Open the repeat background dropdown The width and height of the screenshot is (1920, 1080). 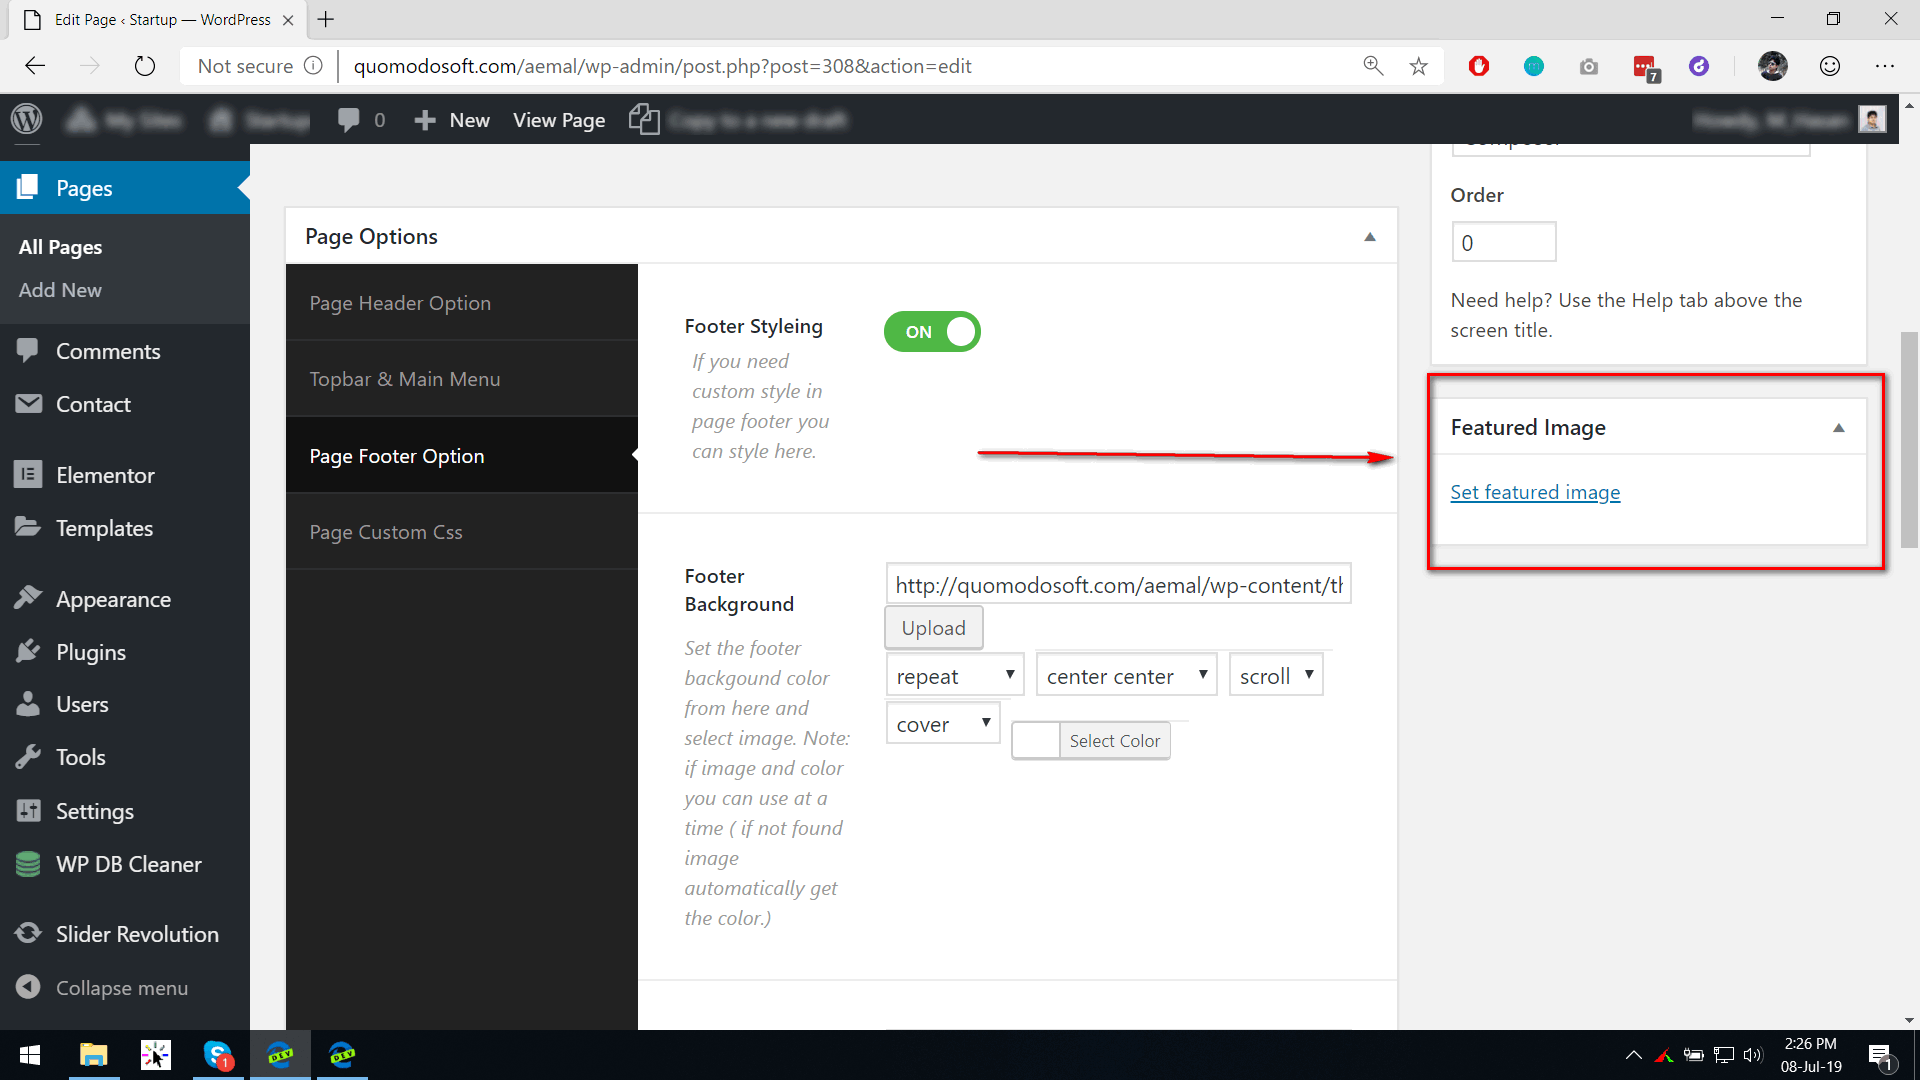click(954, 676)
